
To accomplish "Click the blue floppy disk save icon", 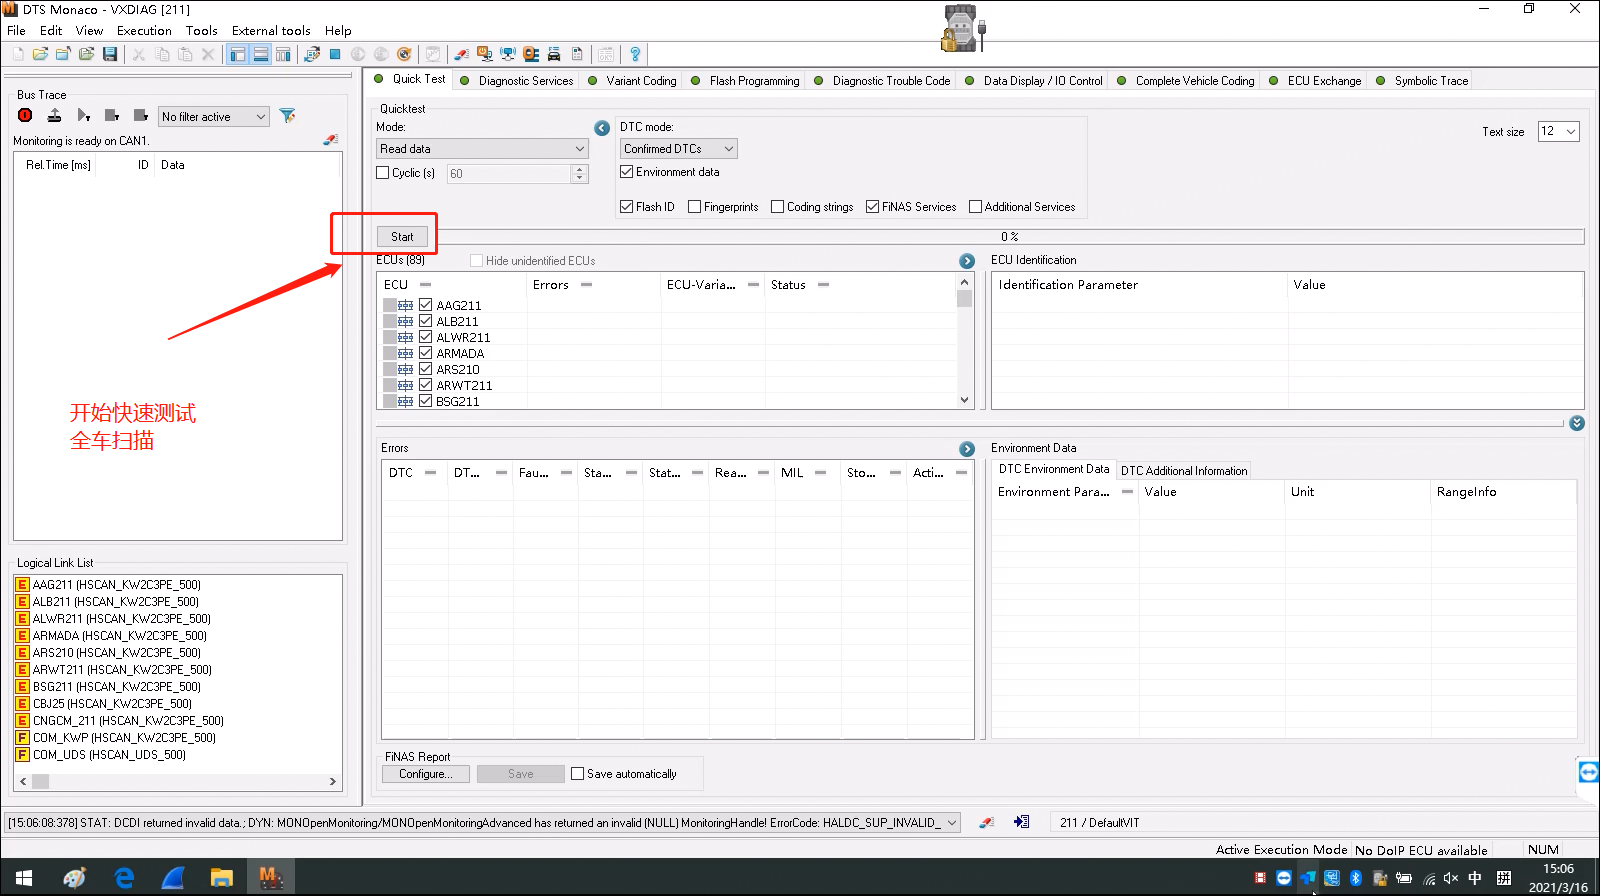I will (110, 54).
